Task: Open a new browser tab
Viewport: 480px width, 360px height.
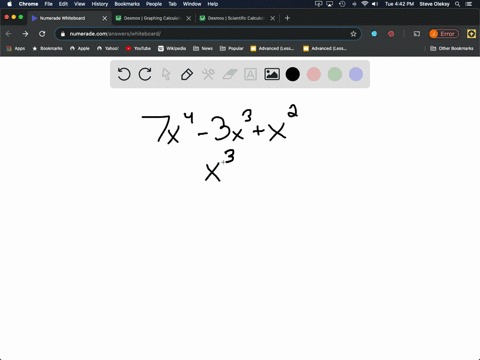Action: [x=287, y=18]
